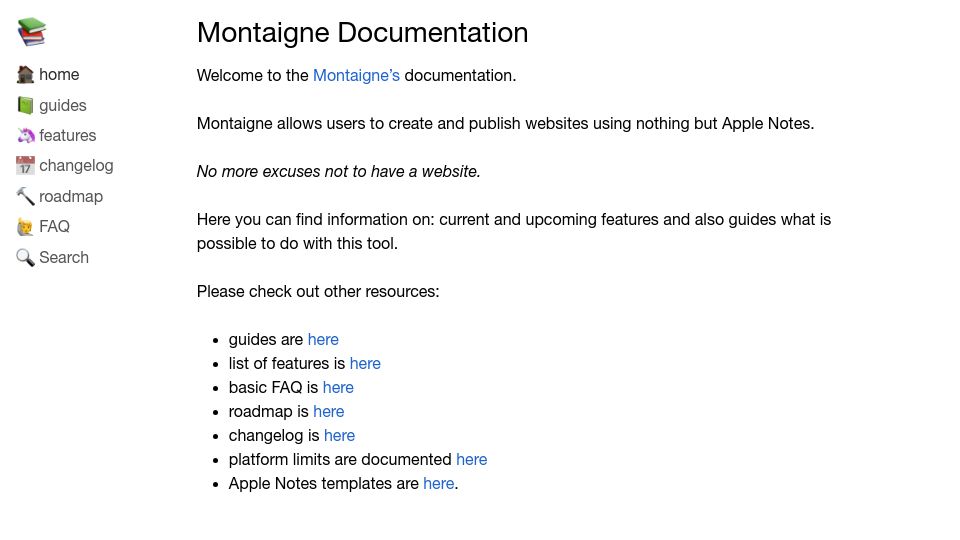Click the green book icon beside guides
This screenshot has height=540, width=960.
(25, 105)
